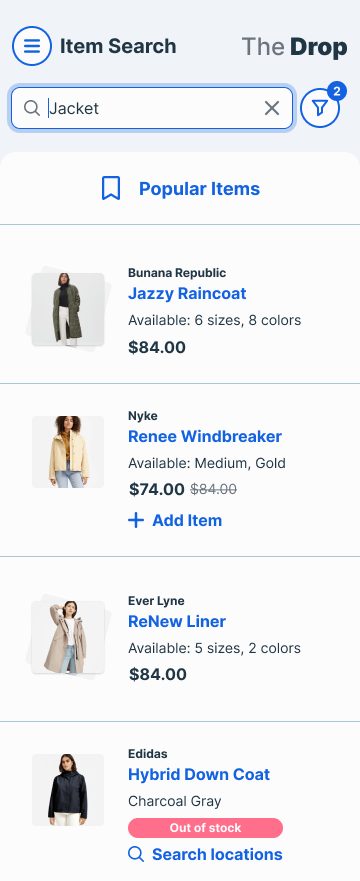Click the Popular Items bookmark icon
This screenshot has height=881, width=360.
[x=111, y=188]
